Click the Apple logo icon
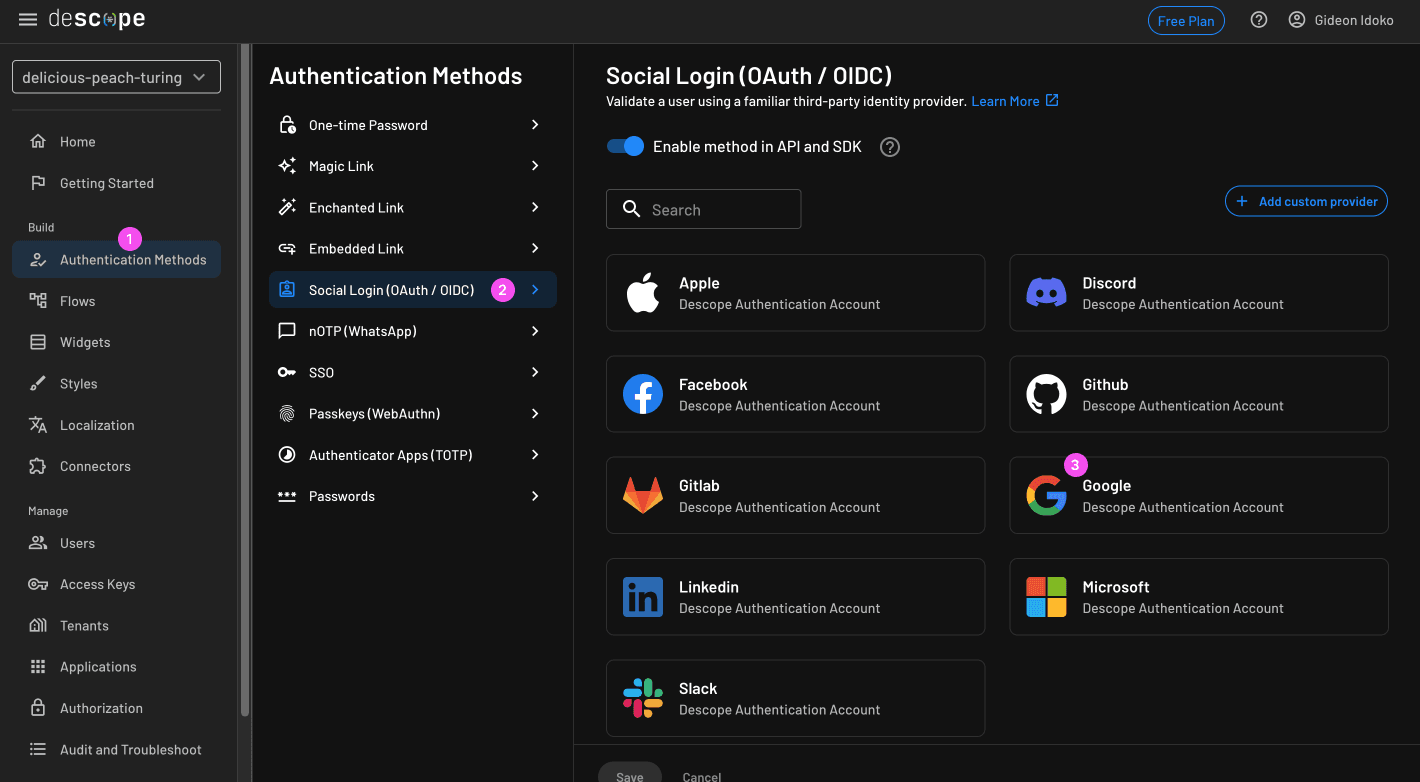 coord(643,293)
